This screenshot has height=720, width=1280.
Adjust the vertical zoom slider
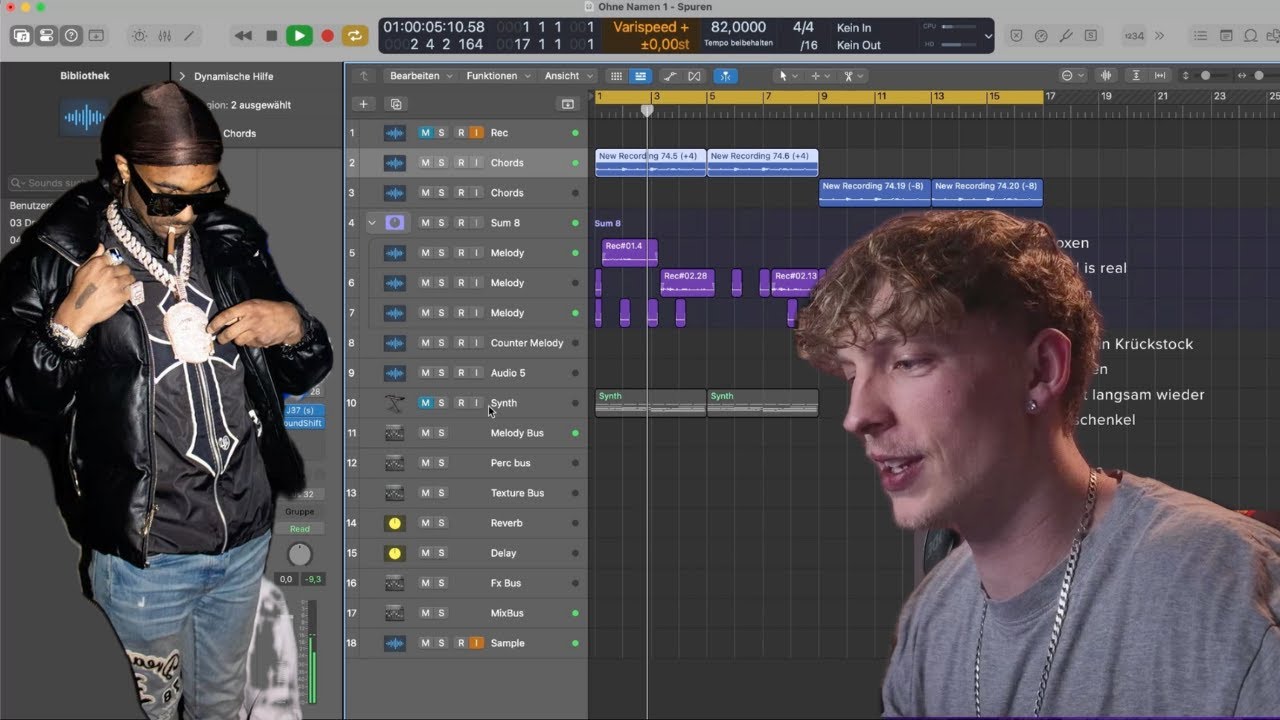[x=1208, y=76]
